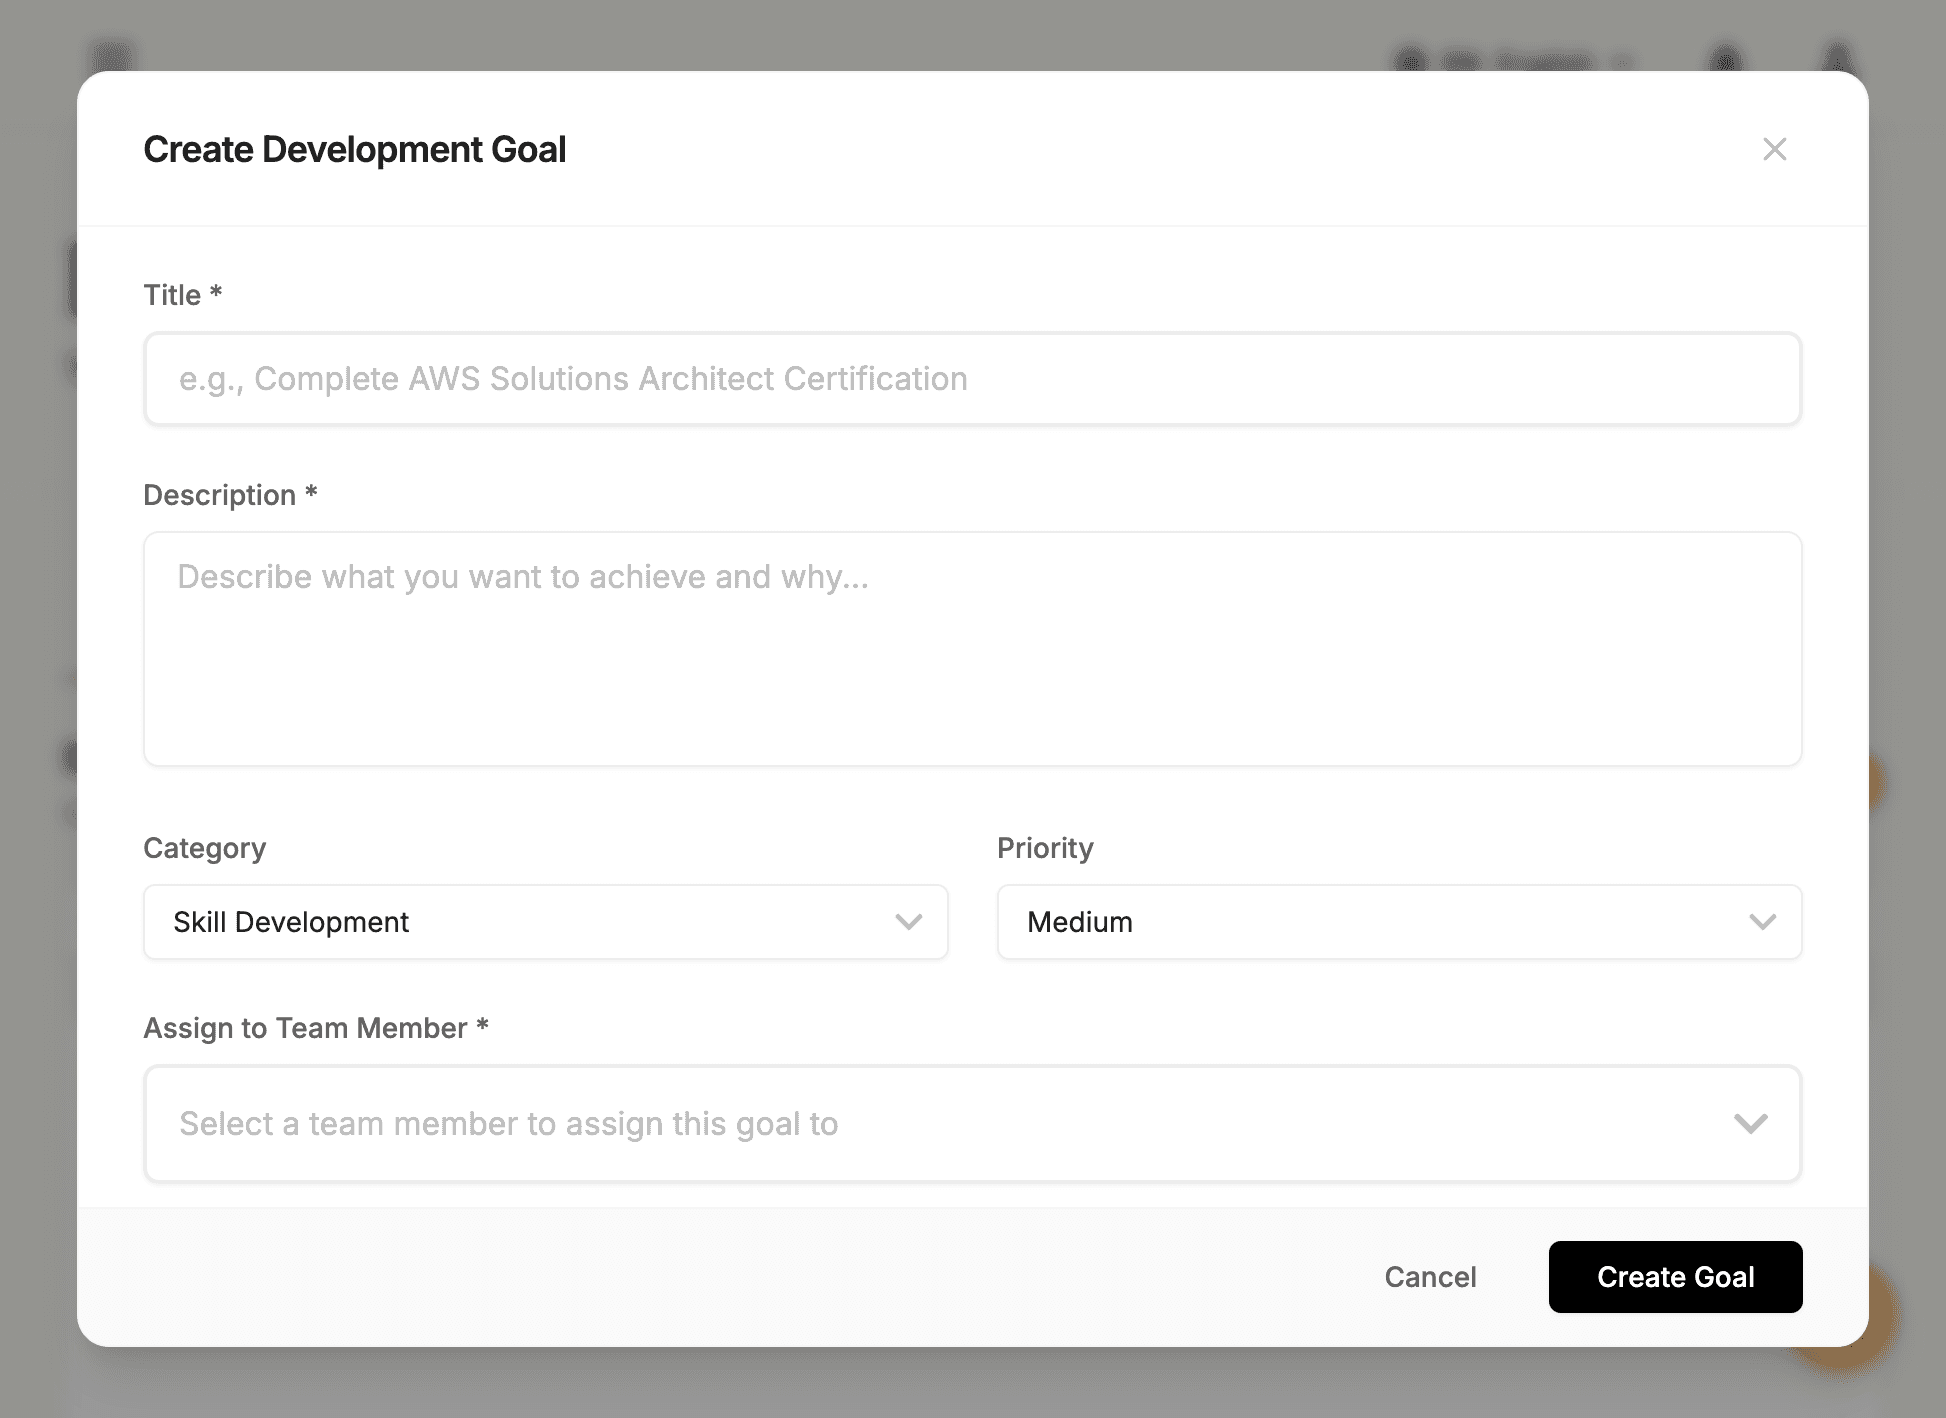Click the Skill Development category value
The image size is (1946, 1418).
point(290,922)
